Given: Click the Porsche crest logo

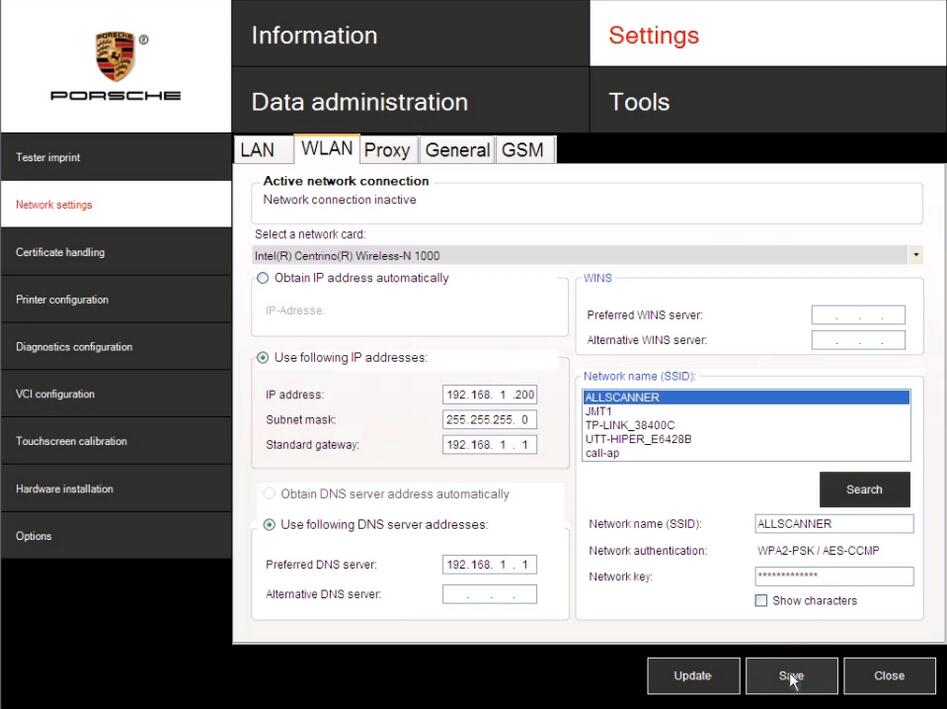Looking at the screenshot, I should (116, 55).
